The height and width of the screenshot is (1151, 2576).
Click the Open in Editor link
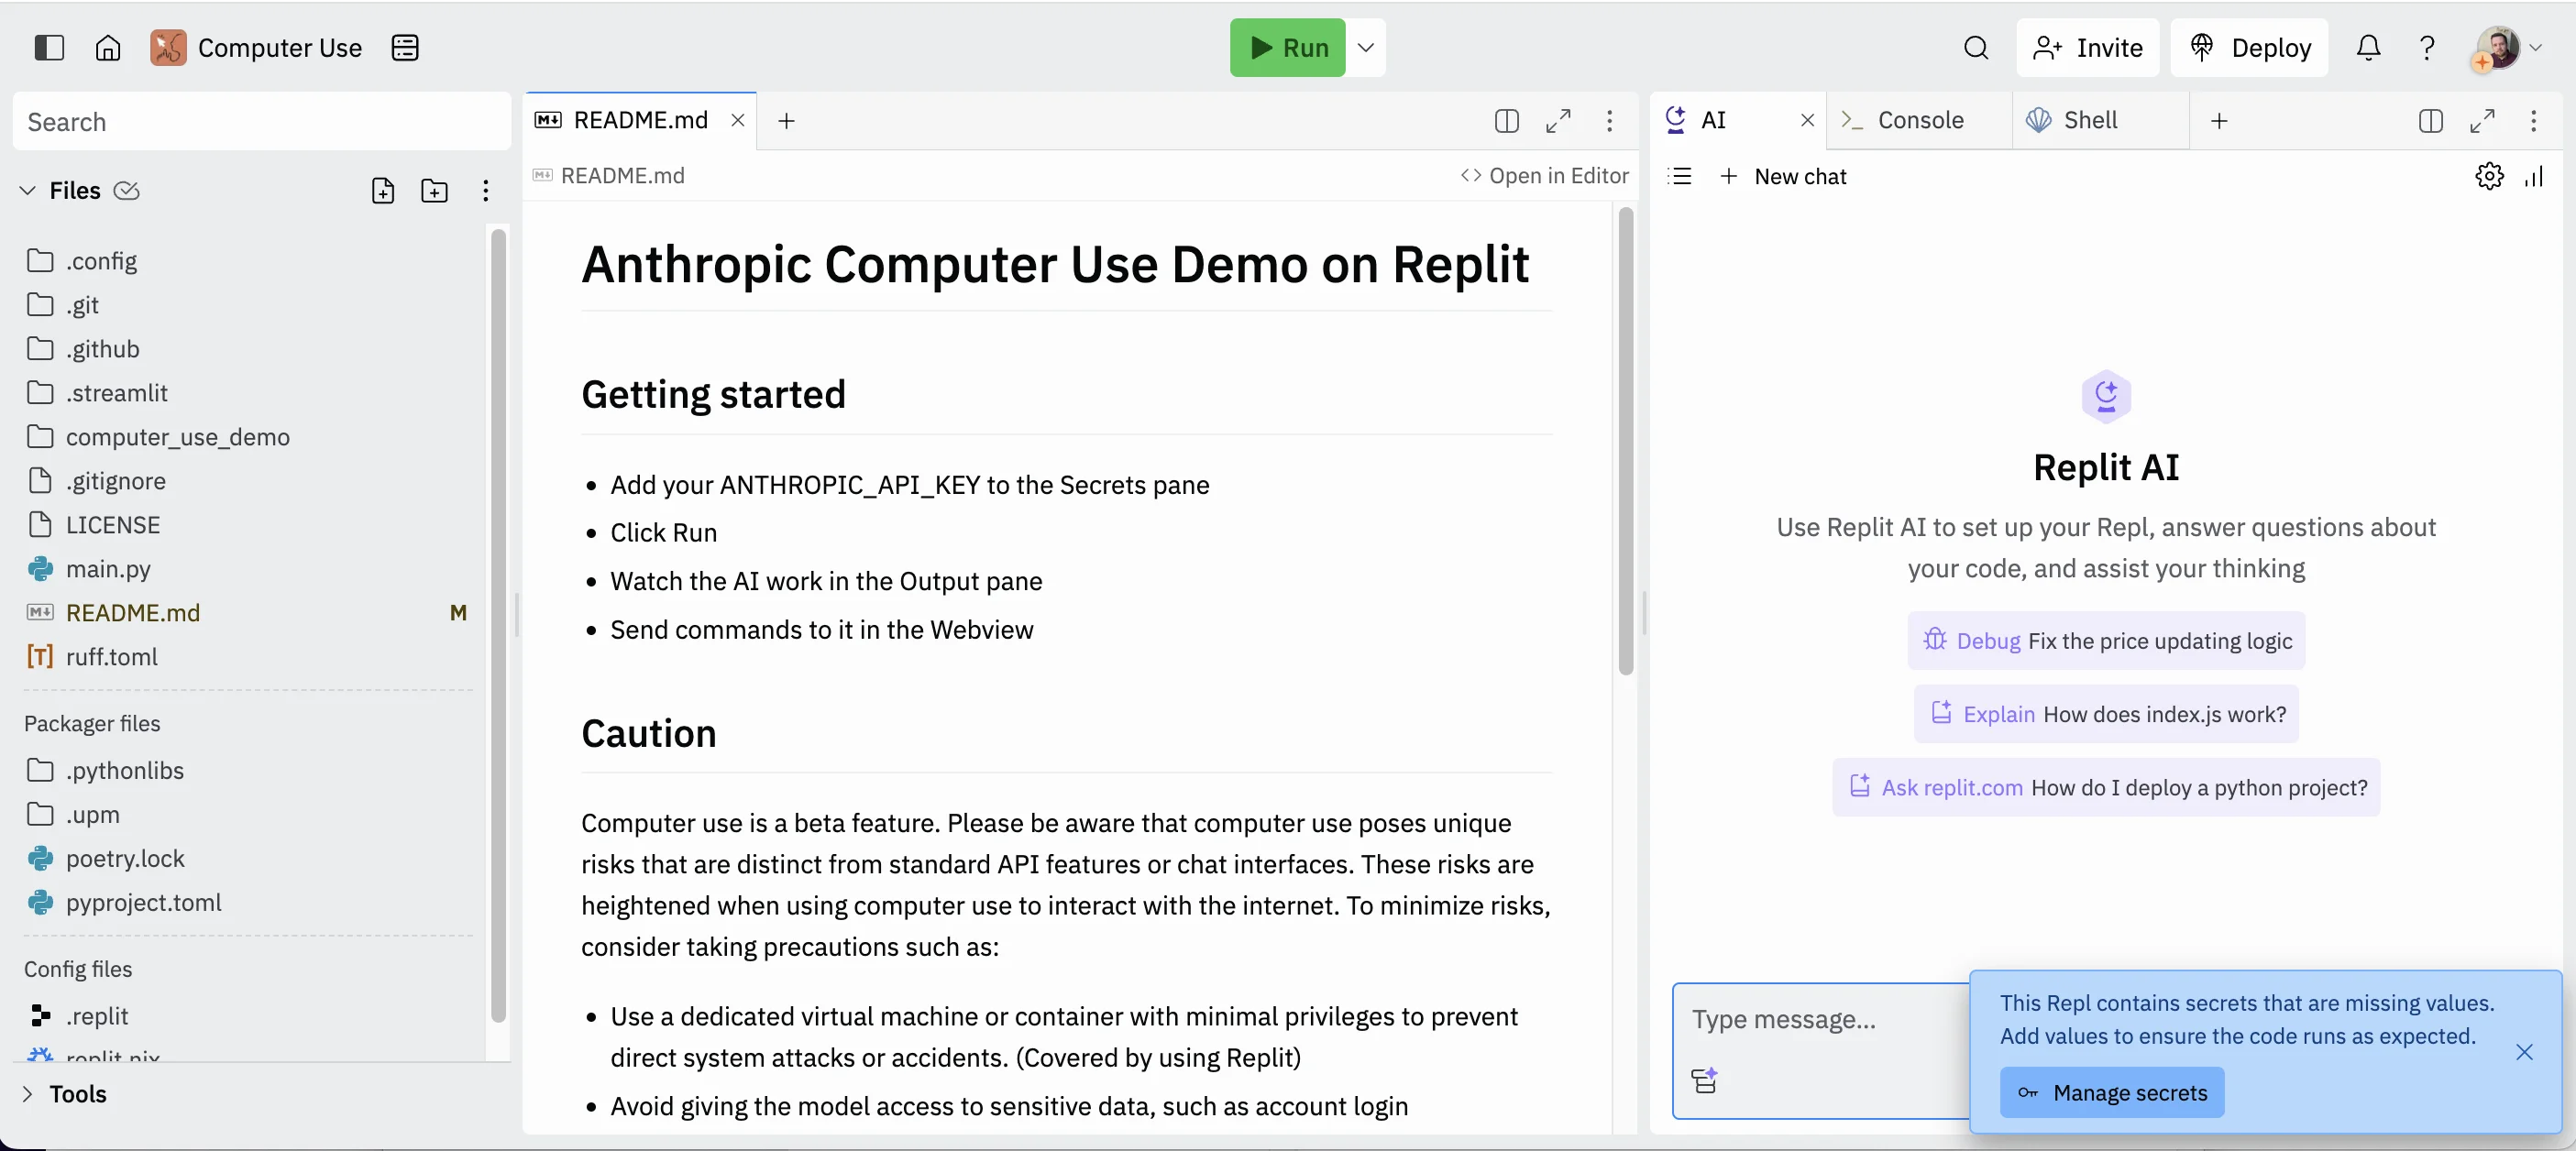tap(1544, 175)
